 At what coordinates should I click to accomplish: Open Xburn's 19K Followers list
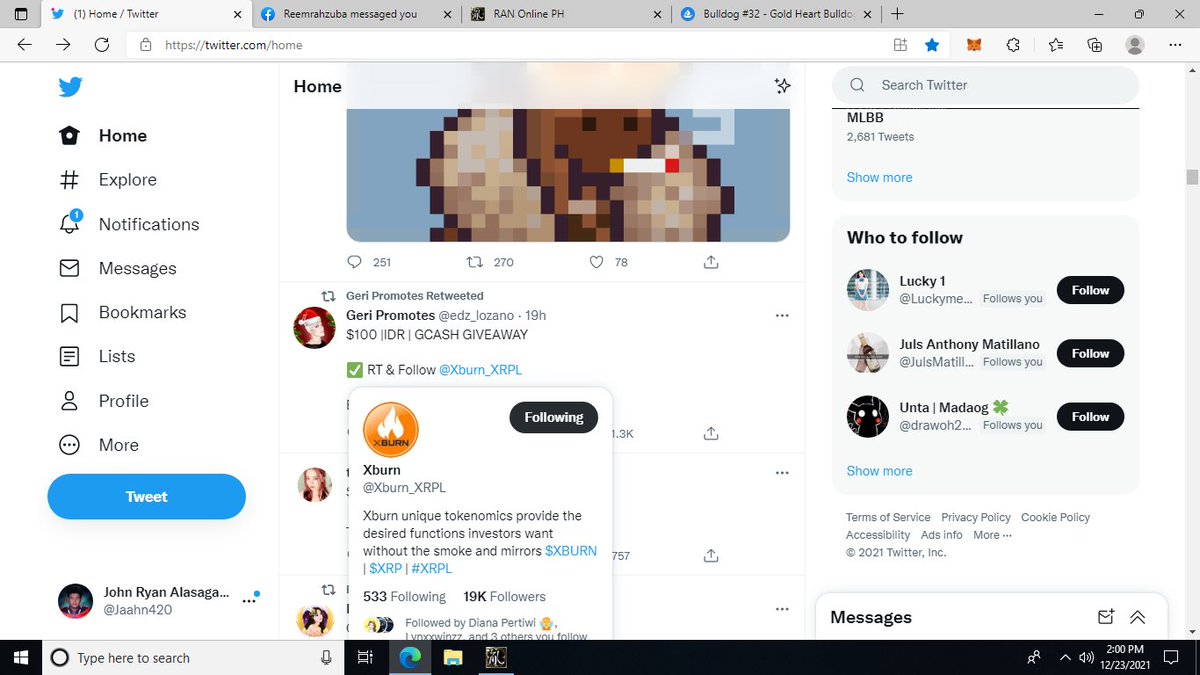click(x=505, y=596)
